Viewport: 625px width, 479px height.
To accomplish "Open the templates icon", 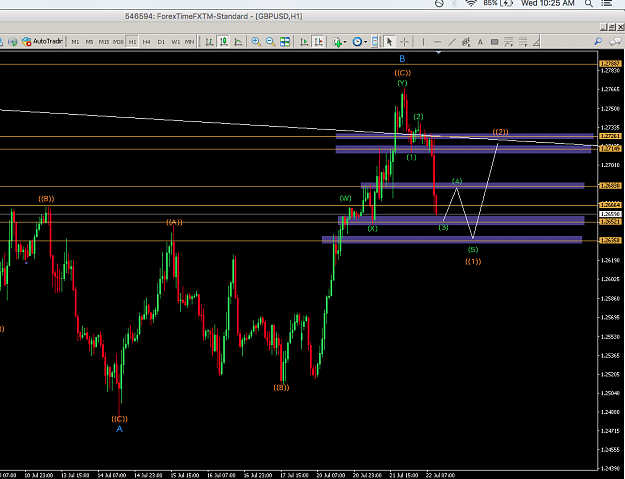I will click(x=374, y=41).
